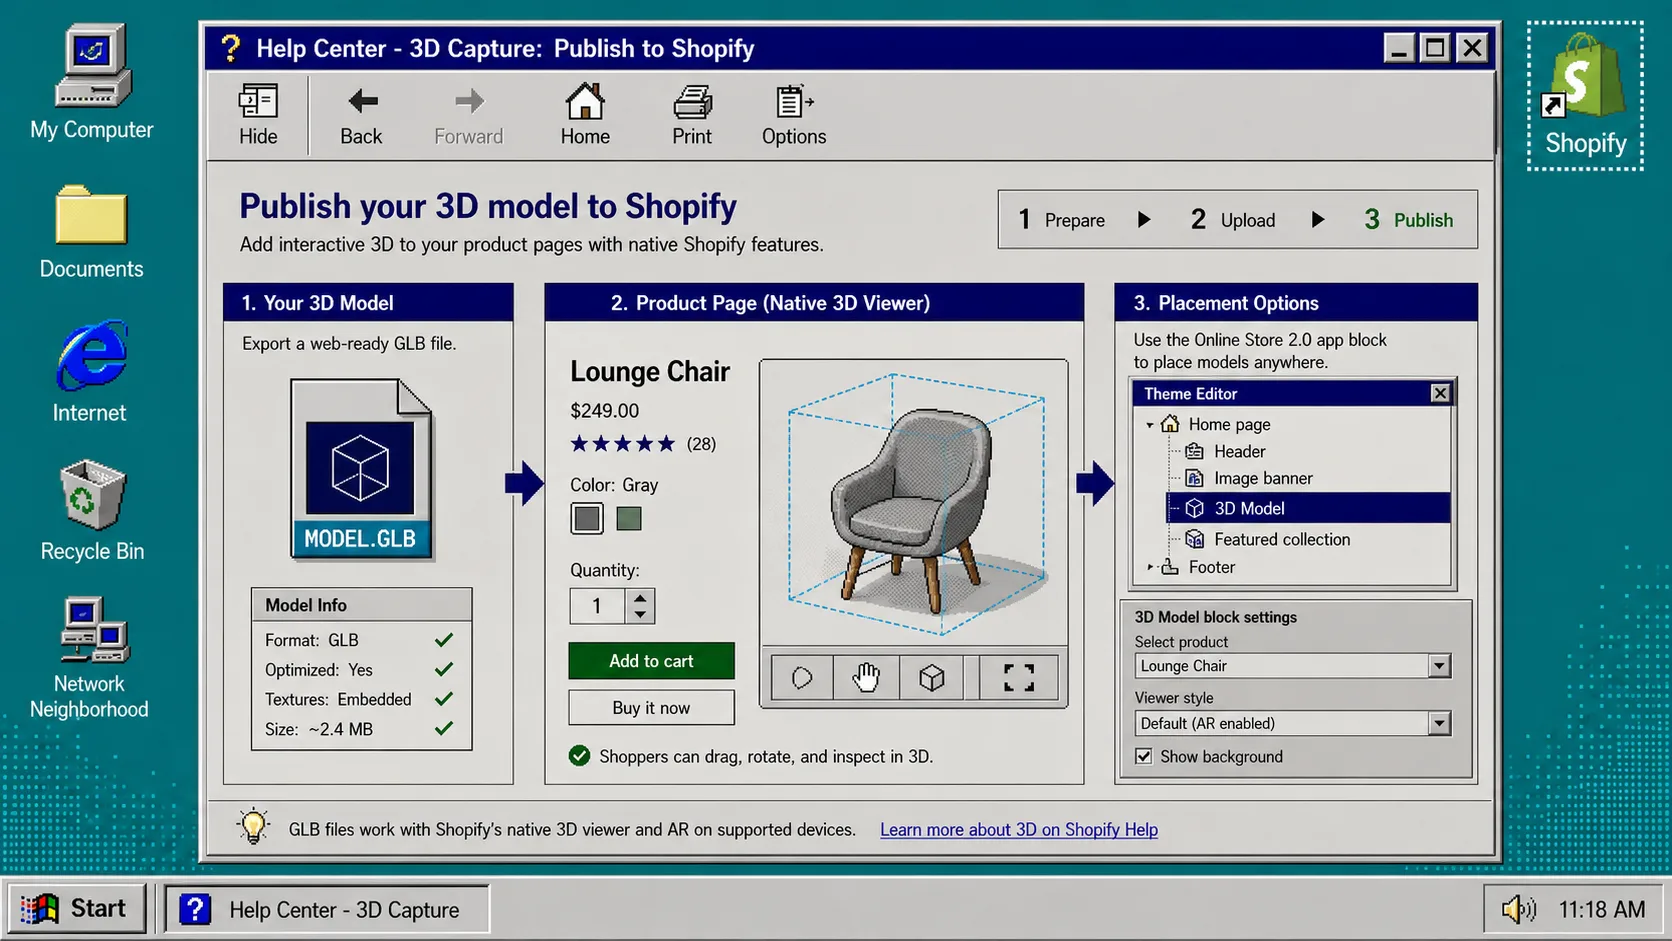Screen dimensions: 1672x941
Task: Open the Shopify desktop shortcut
Action: pos(1585,95)
